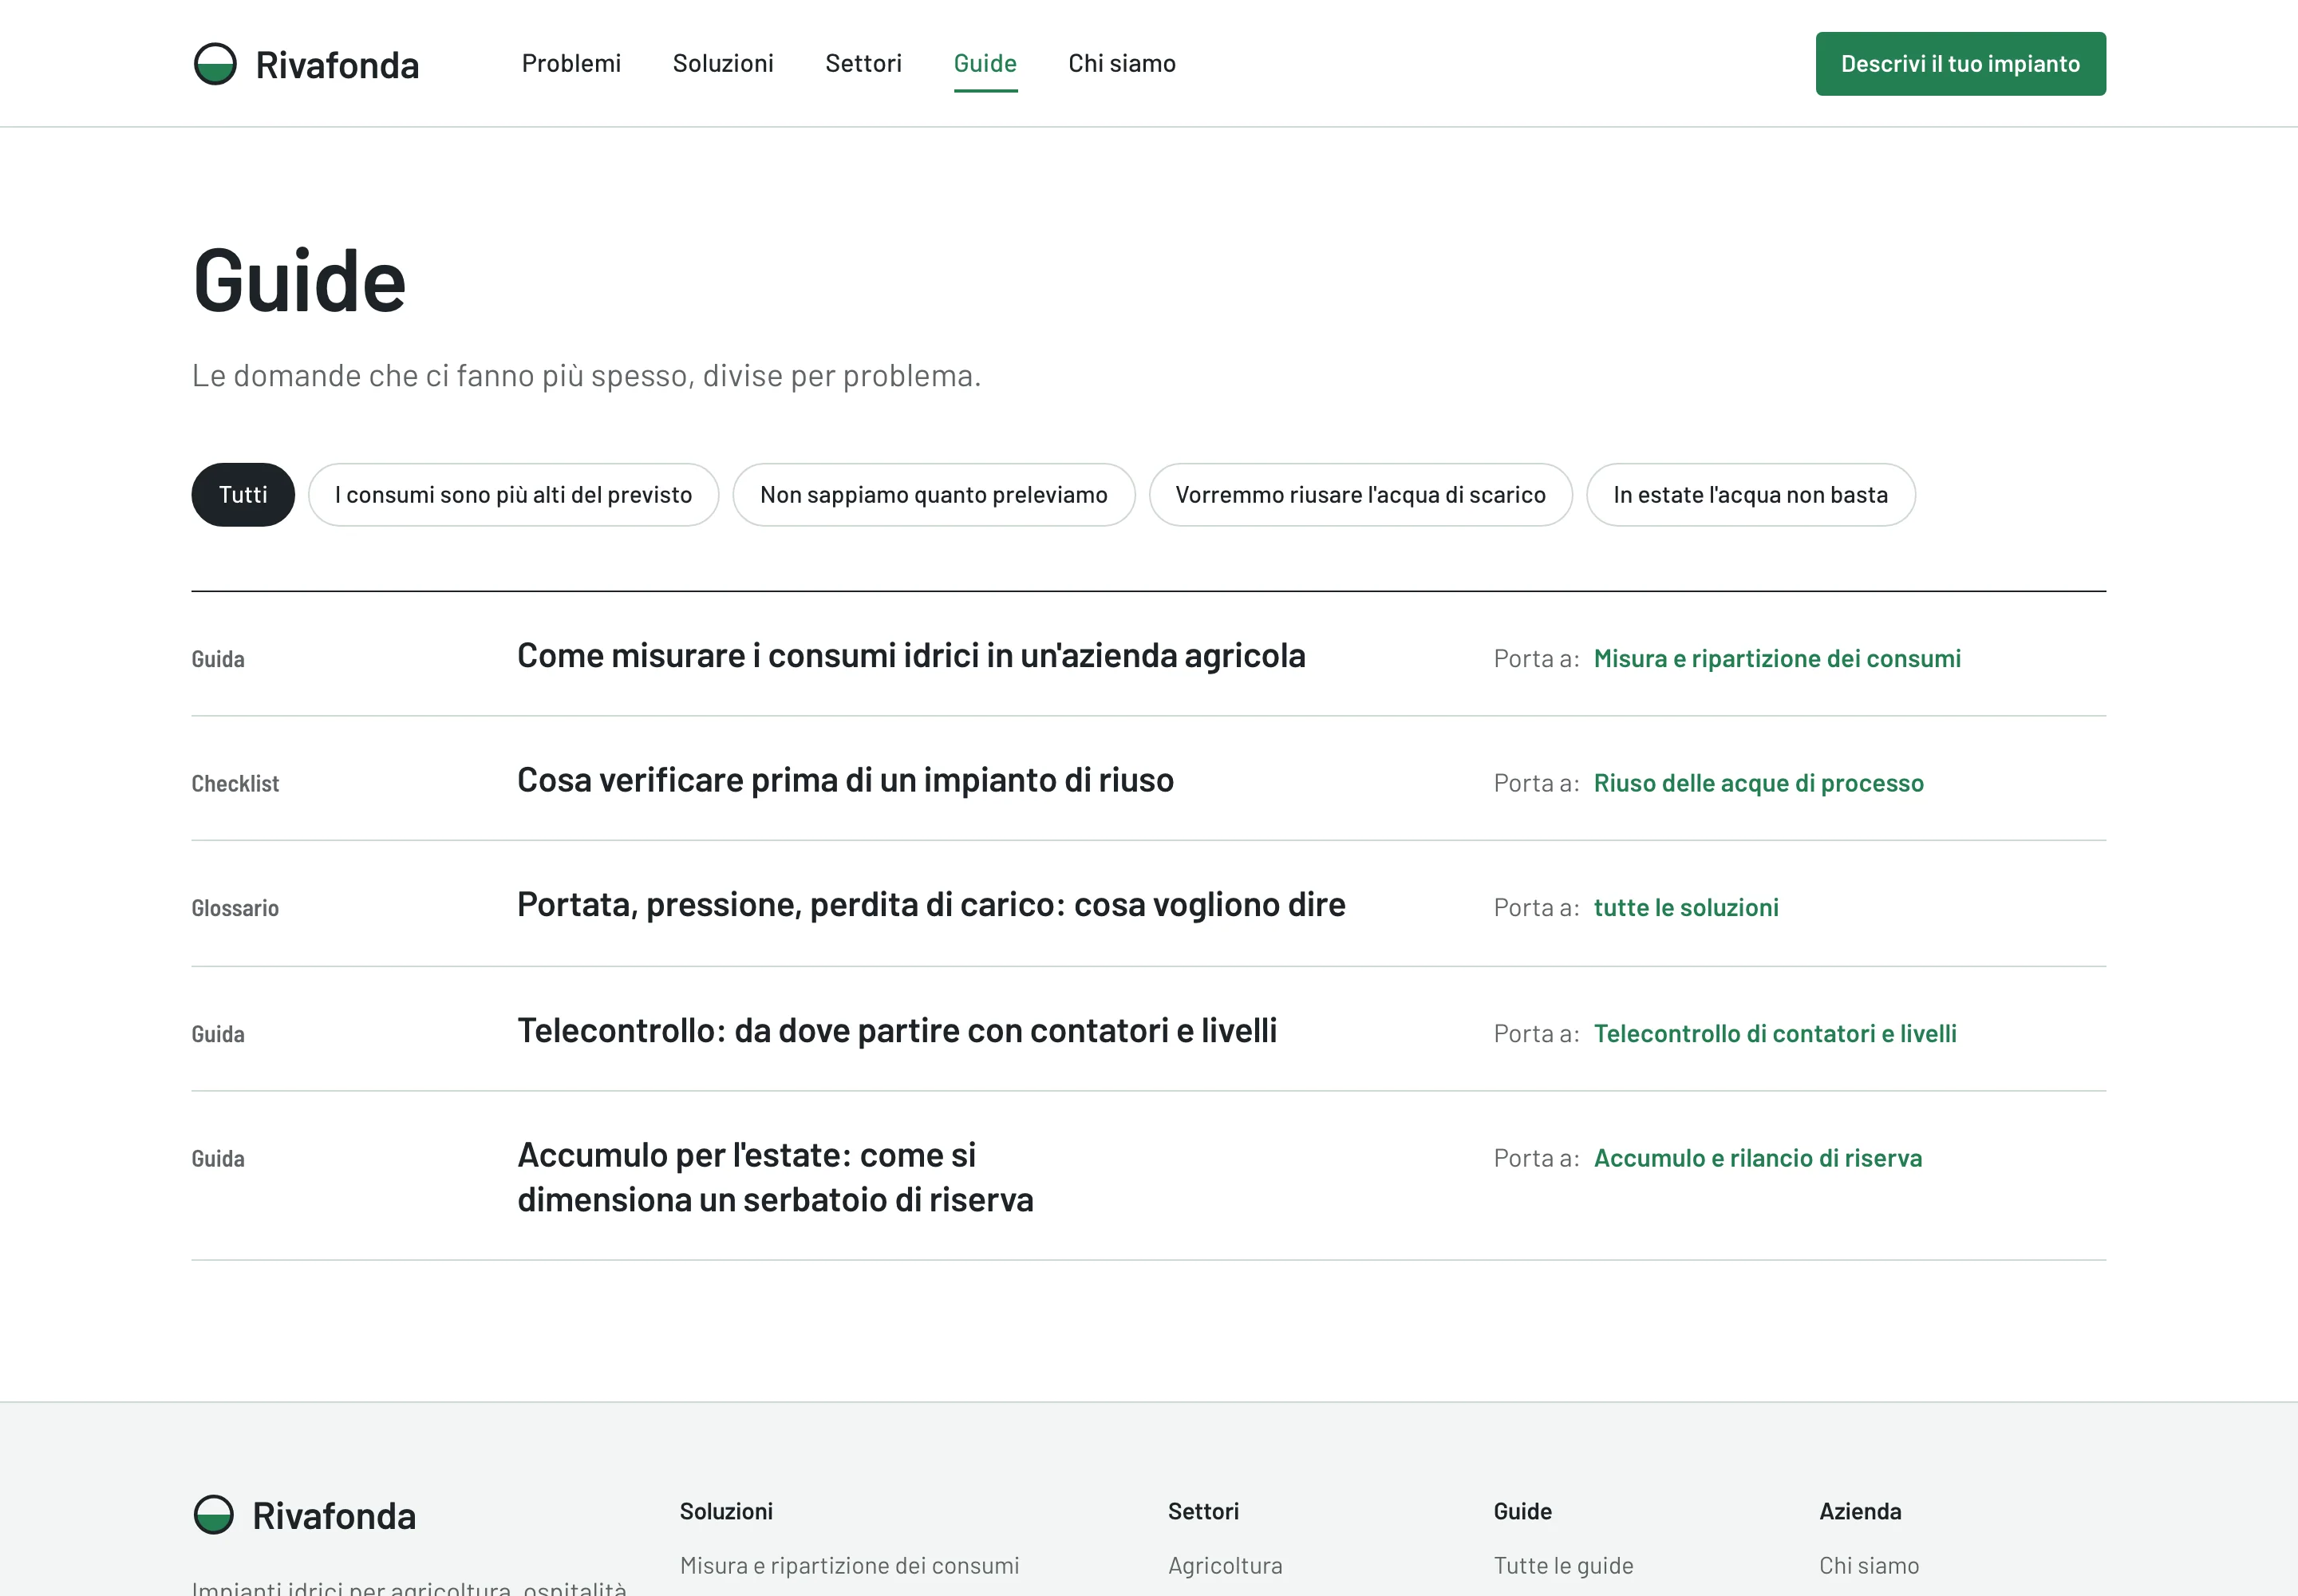Viewport: 2298px width, 1596px height.
Task: Filter by I consumi sono più alti del previsto
Action: [513, 495]
